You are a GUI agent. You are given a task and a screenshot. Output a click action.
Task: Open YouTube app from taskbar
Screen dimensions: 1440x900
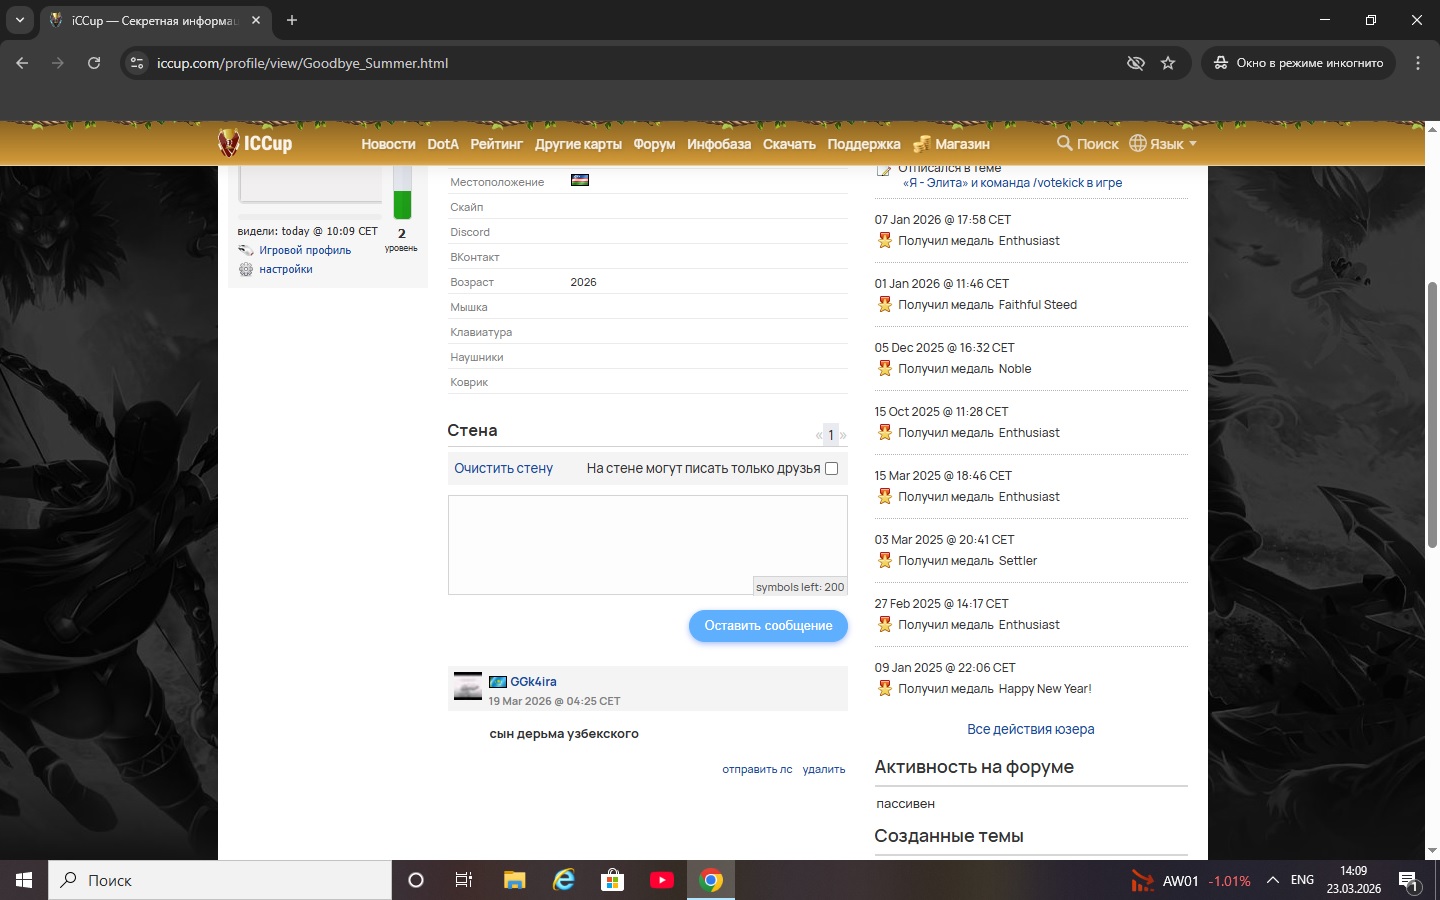click(662, 880)
